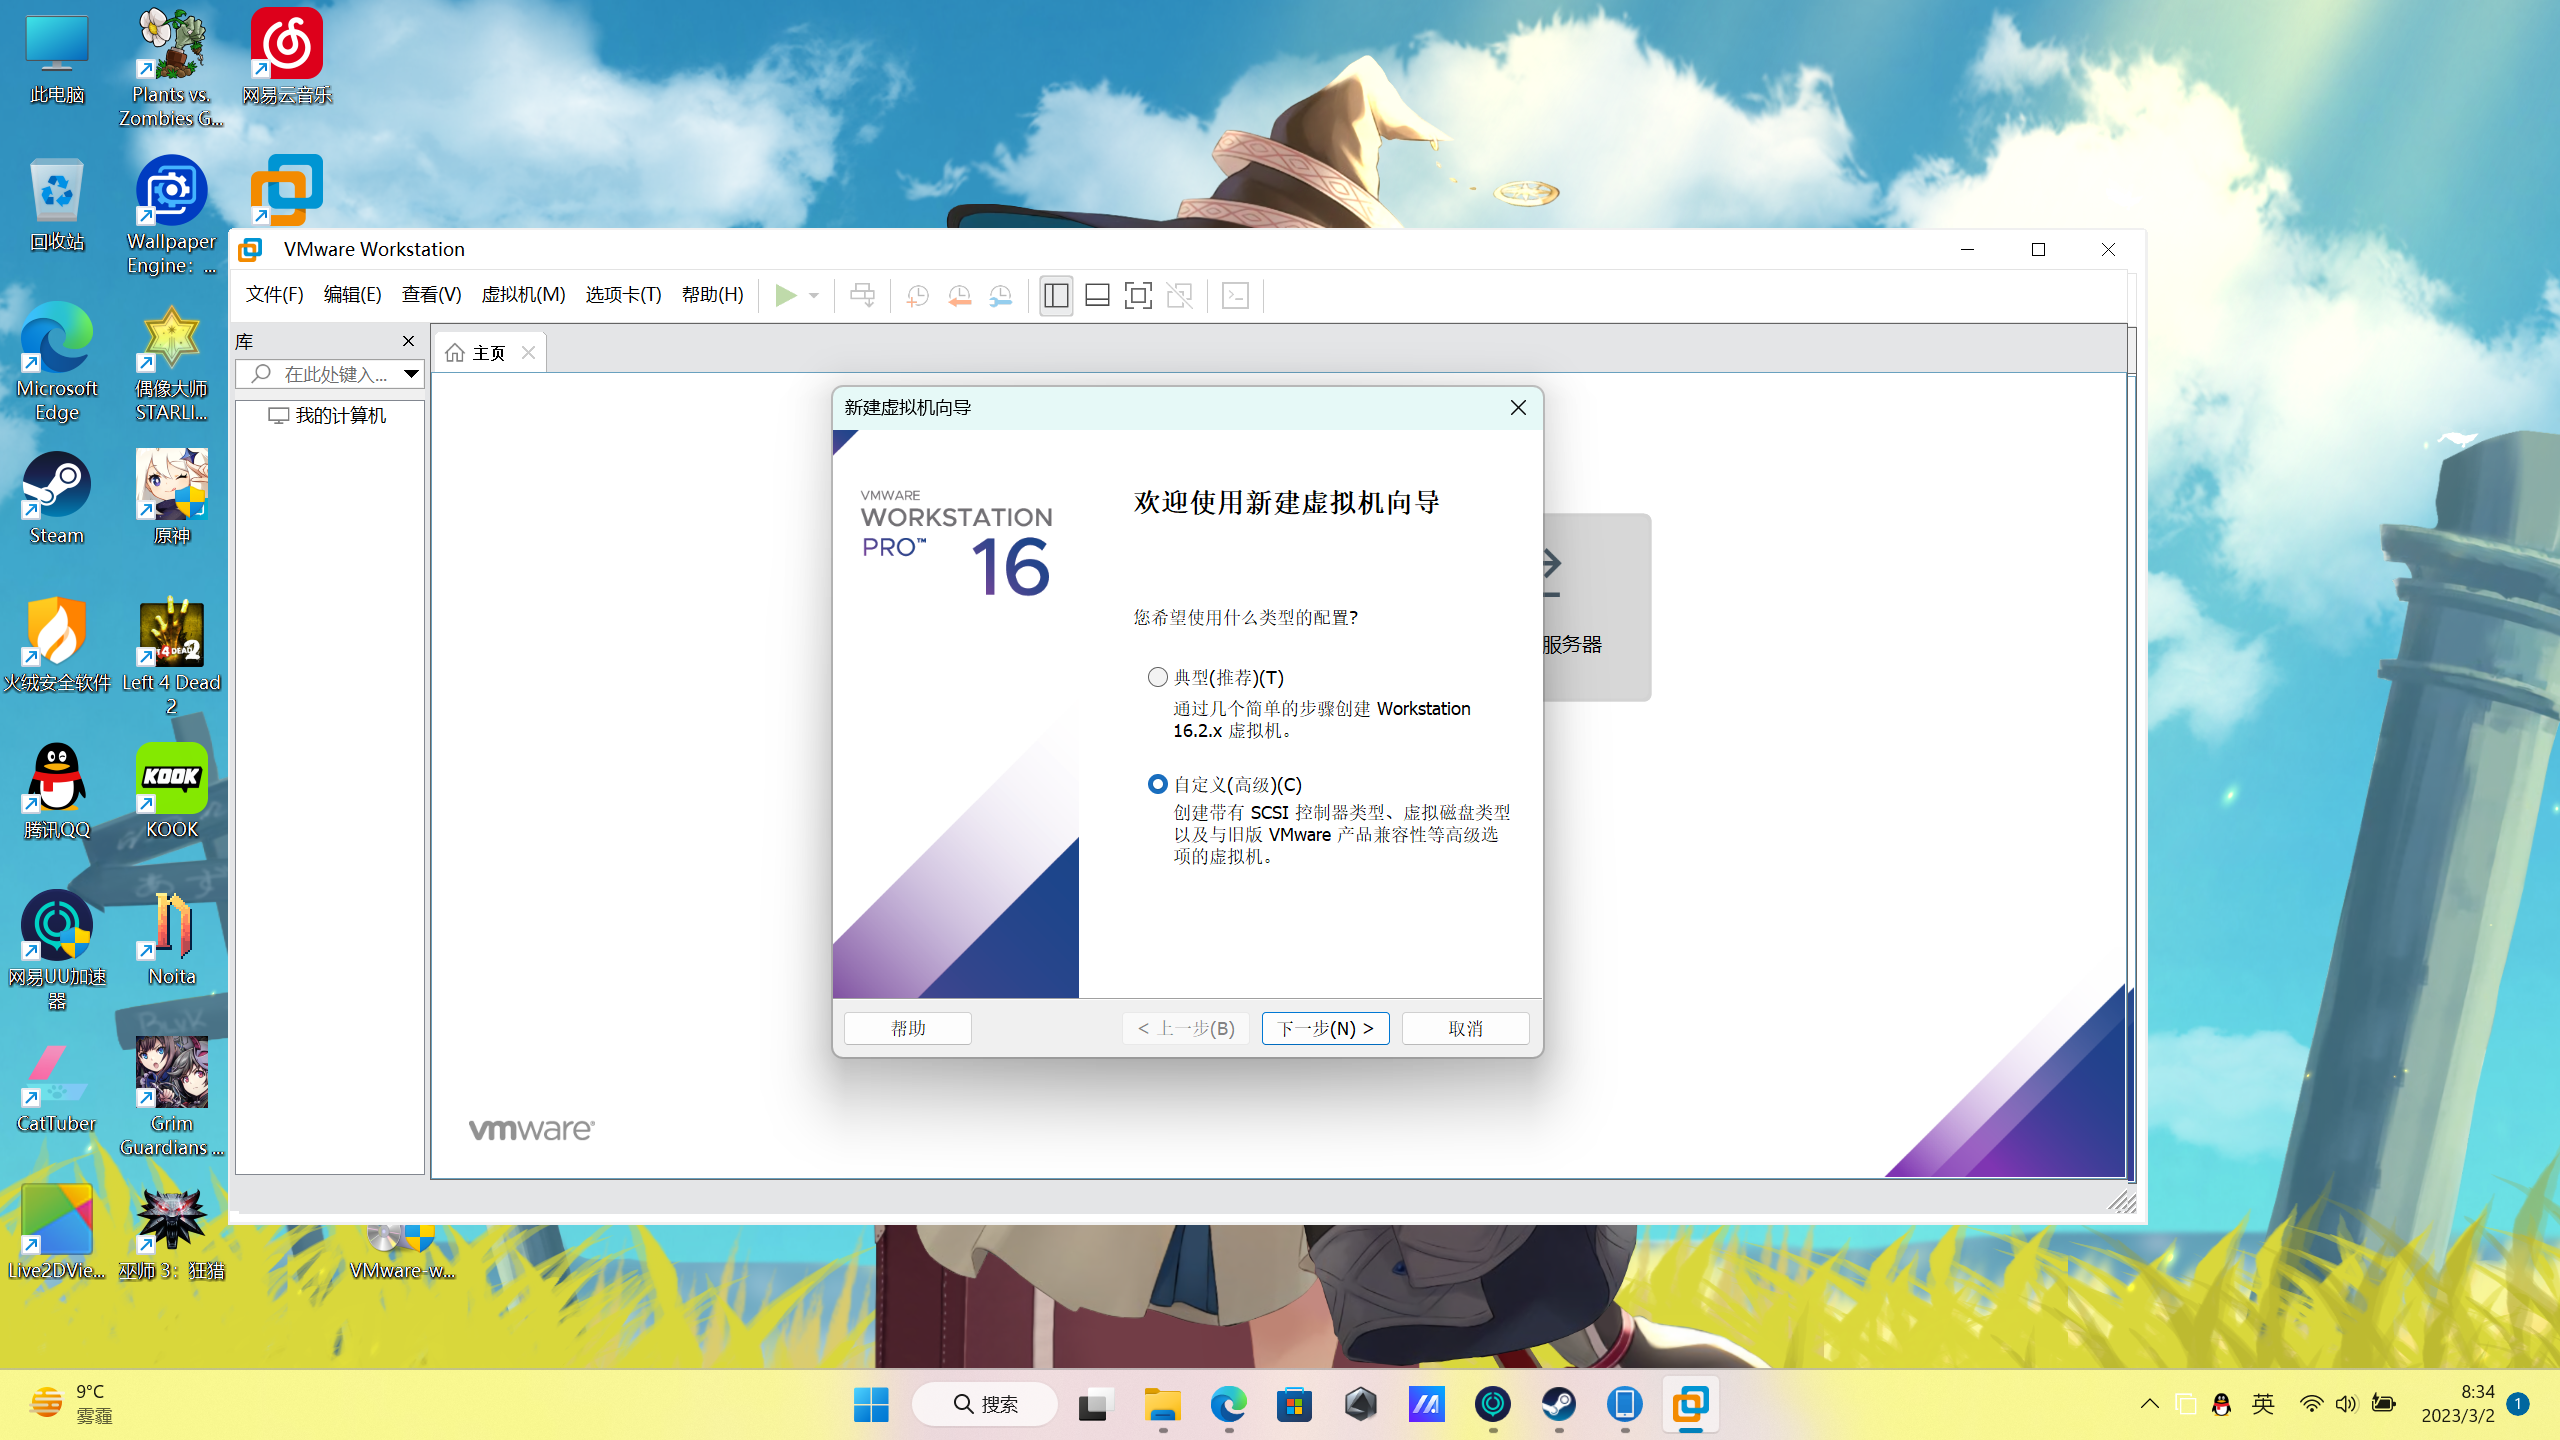2560x1440 pixels.
Task: Click the 下一步(N) button
Action: (x=1325, y=1028)
